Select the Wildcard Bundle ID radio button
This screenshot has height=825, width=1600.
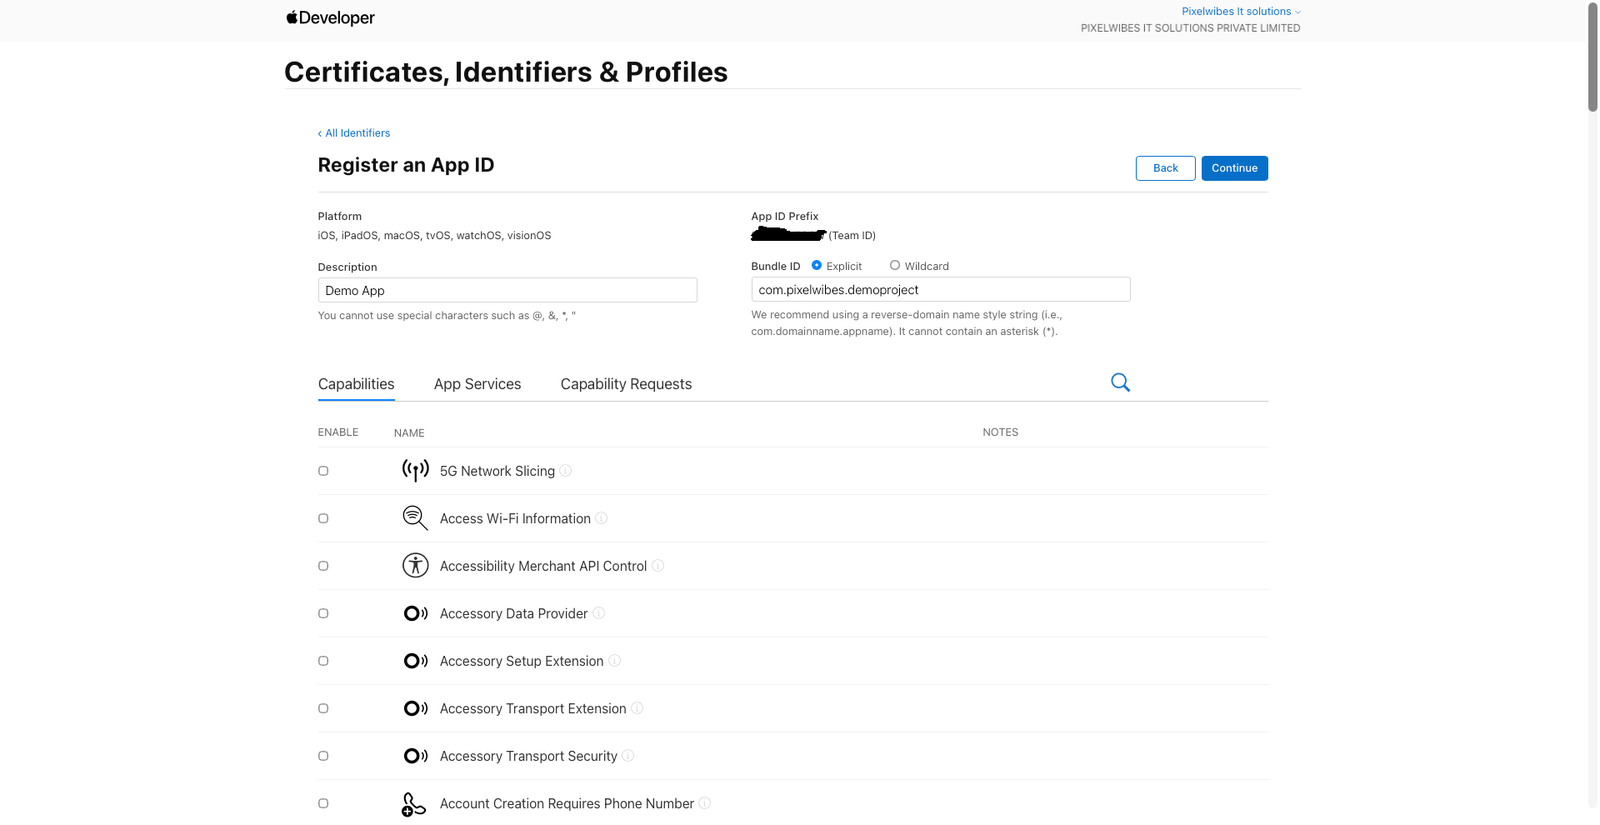tap(895, 265)
